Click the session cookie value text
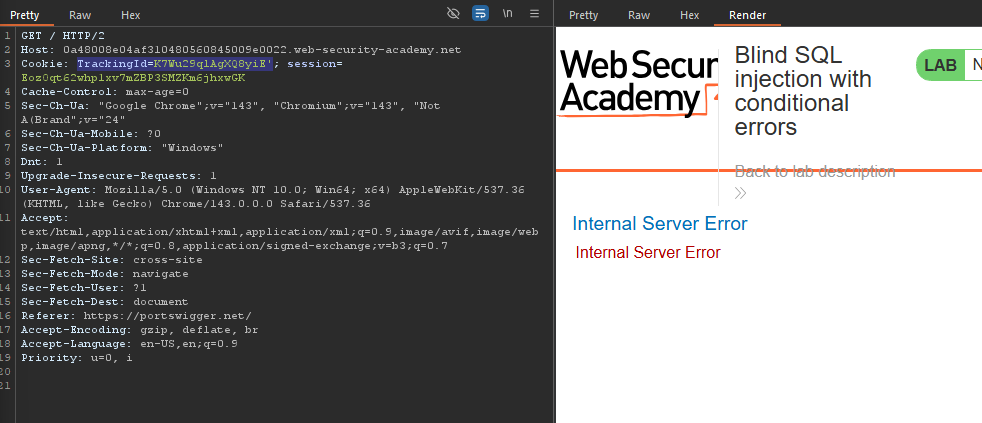 pos(133,78)
